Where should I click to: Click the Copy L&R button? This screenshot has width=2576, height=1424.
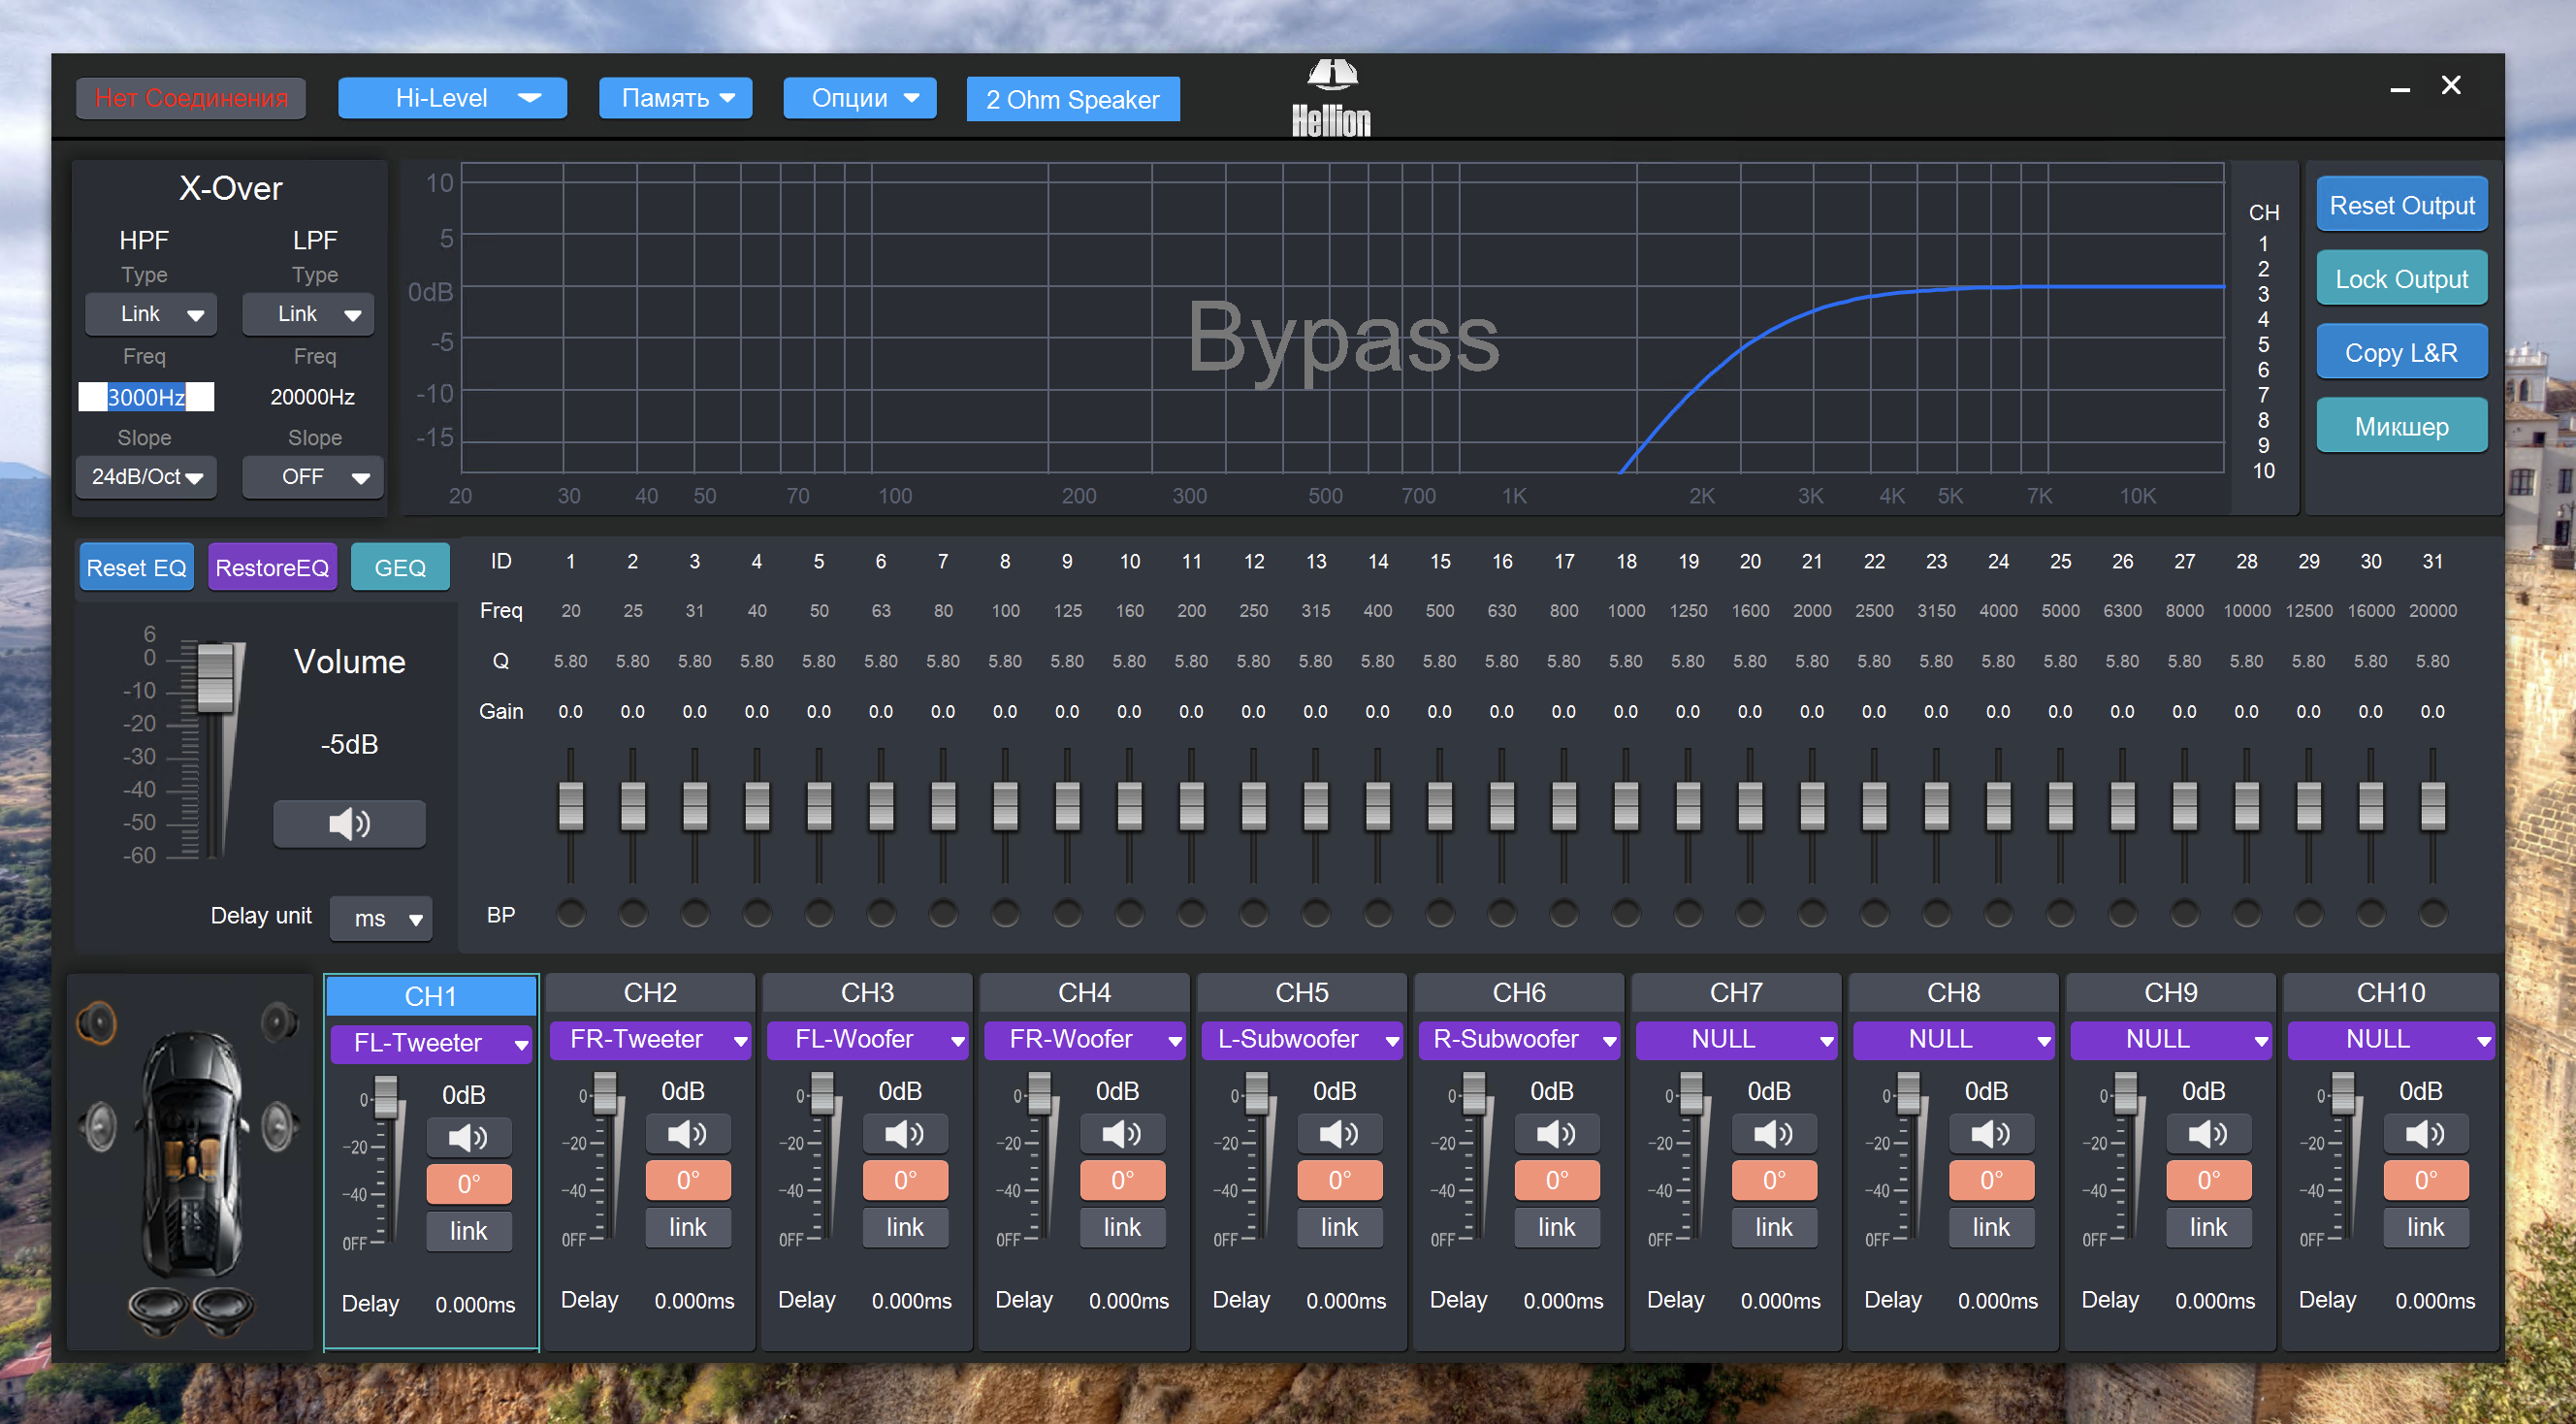(2400, 352)
